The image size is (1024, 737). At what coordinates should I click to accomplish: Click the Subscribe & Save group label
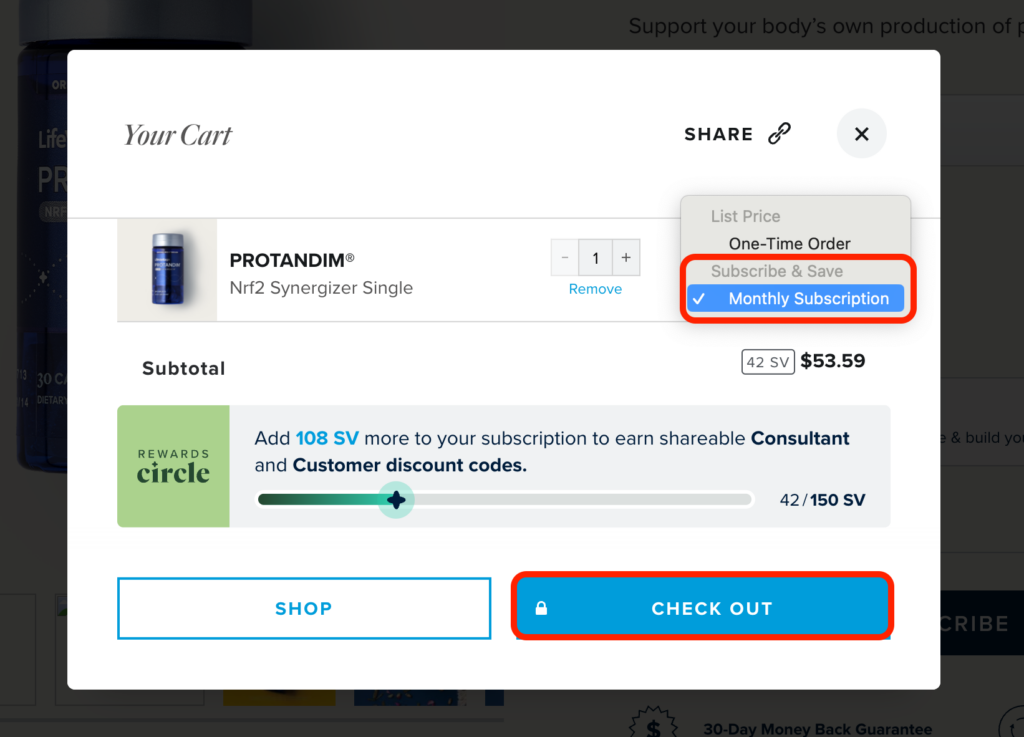coord(776,271)
